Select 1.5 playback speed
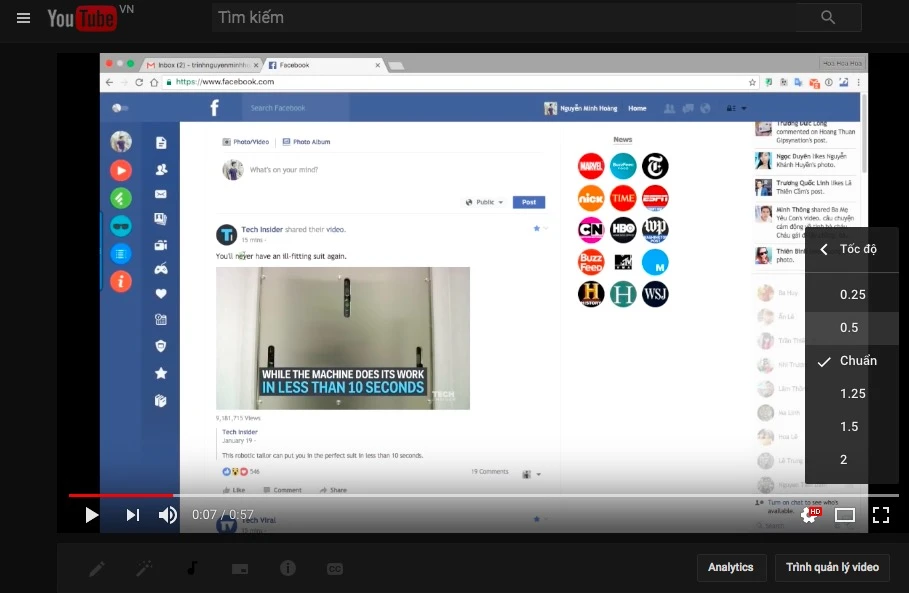The height and width of the screenshot is (593, 909). pos(849,426)
